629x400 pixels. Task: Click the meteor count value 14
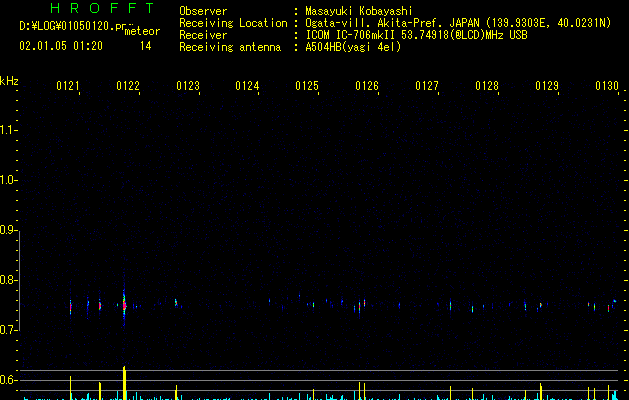(146, 46)
